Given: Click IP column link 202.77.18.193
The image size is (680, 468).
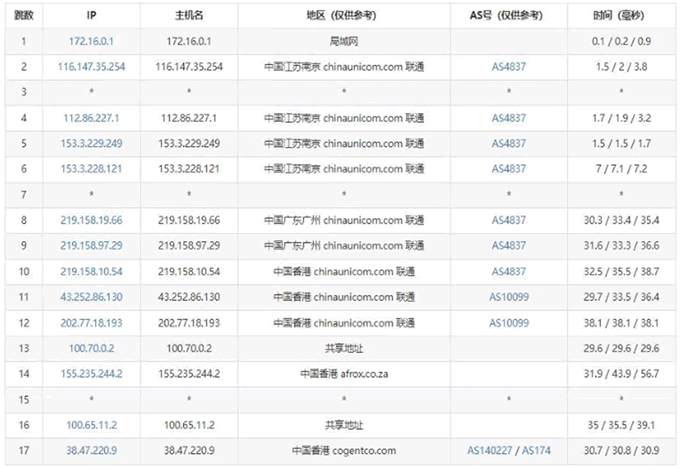Looking at the screenshot, I should click(x=91, y=322).
